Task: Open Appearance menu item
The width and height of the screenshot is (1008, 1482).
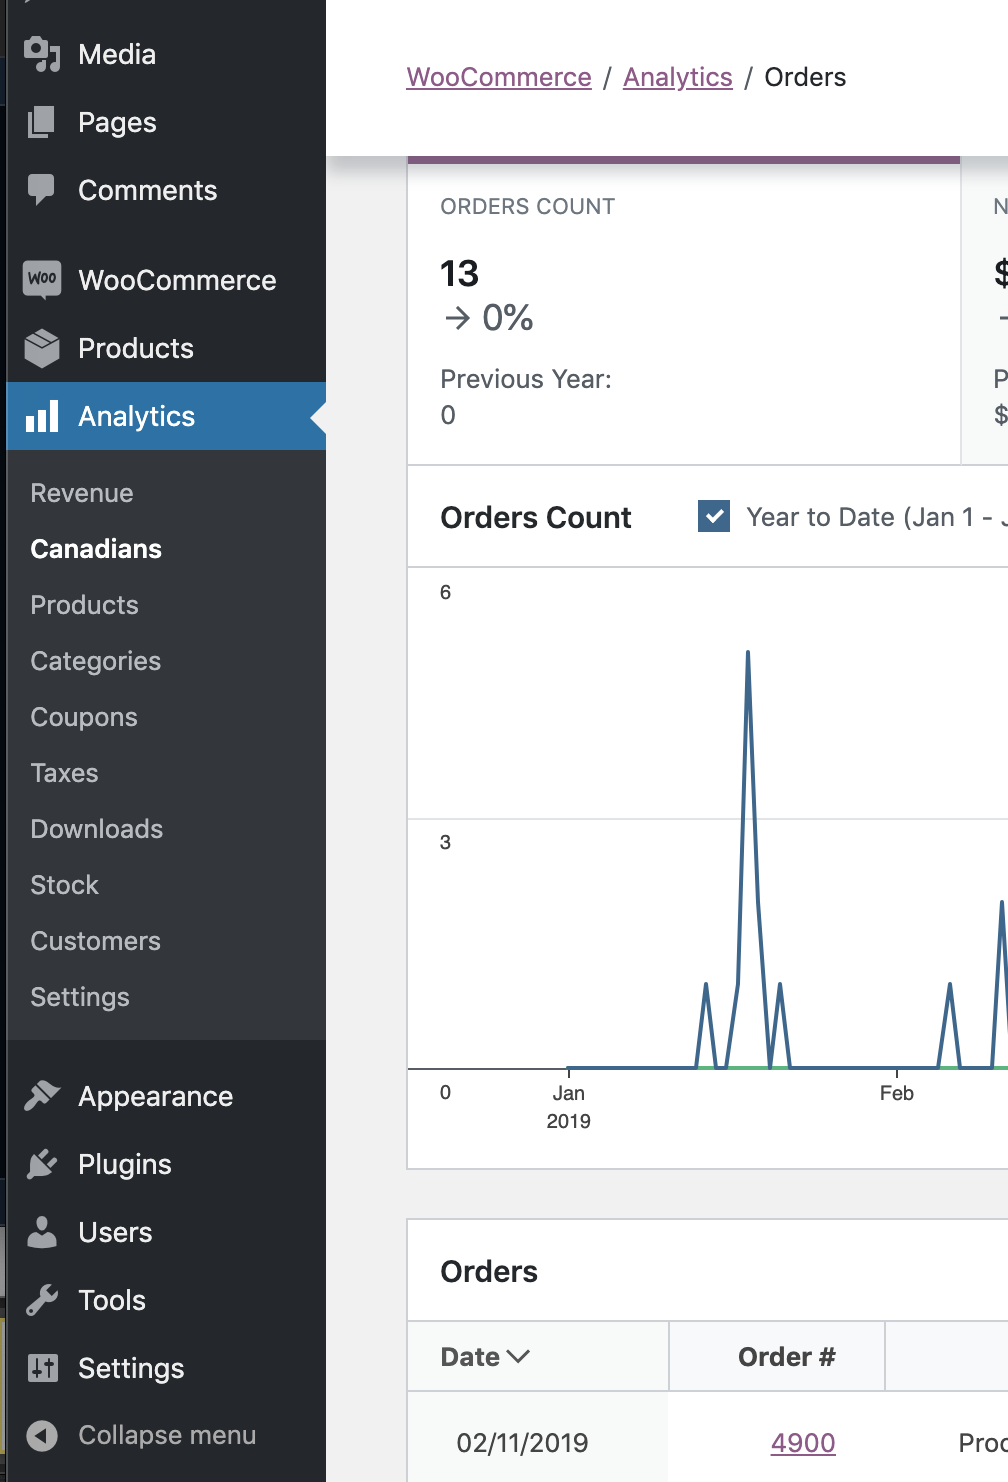Action: click(x=156, y=1096)
